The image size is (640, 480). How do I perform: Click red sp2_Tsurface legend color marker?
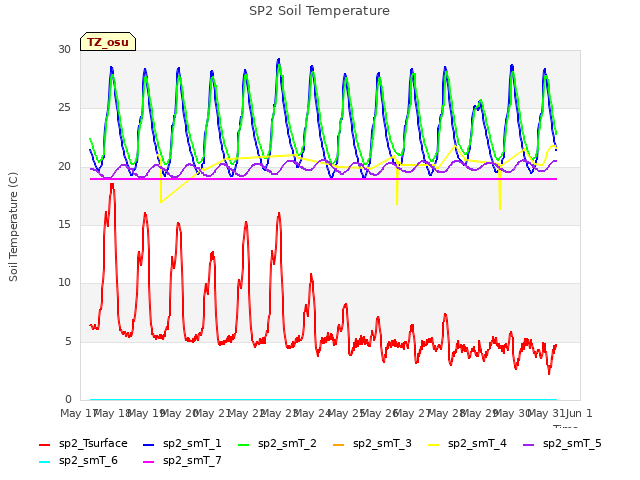tap(44, 444)
